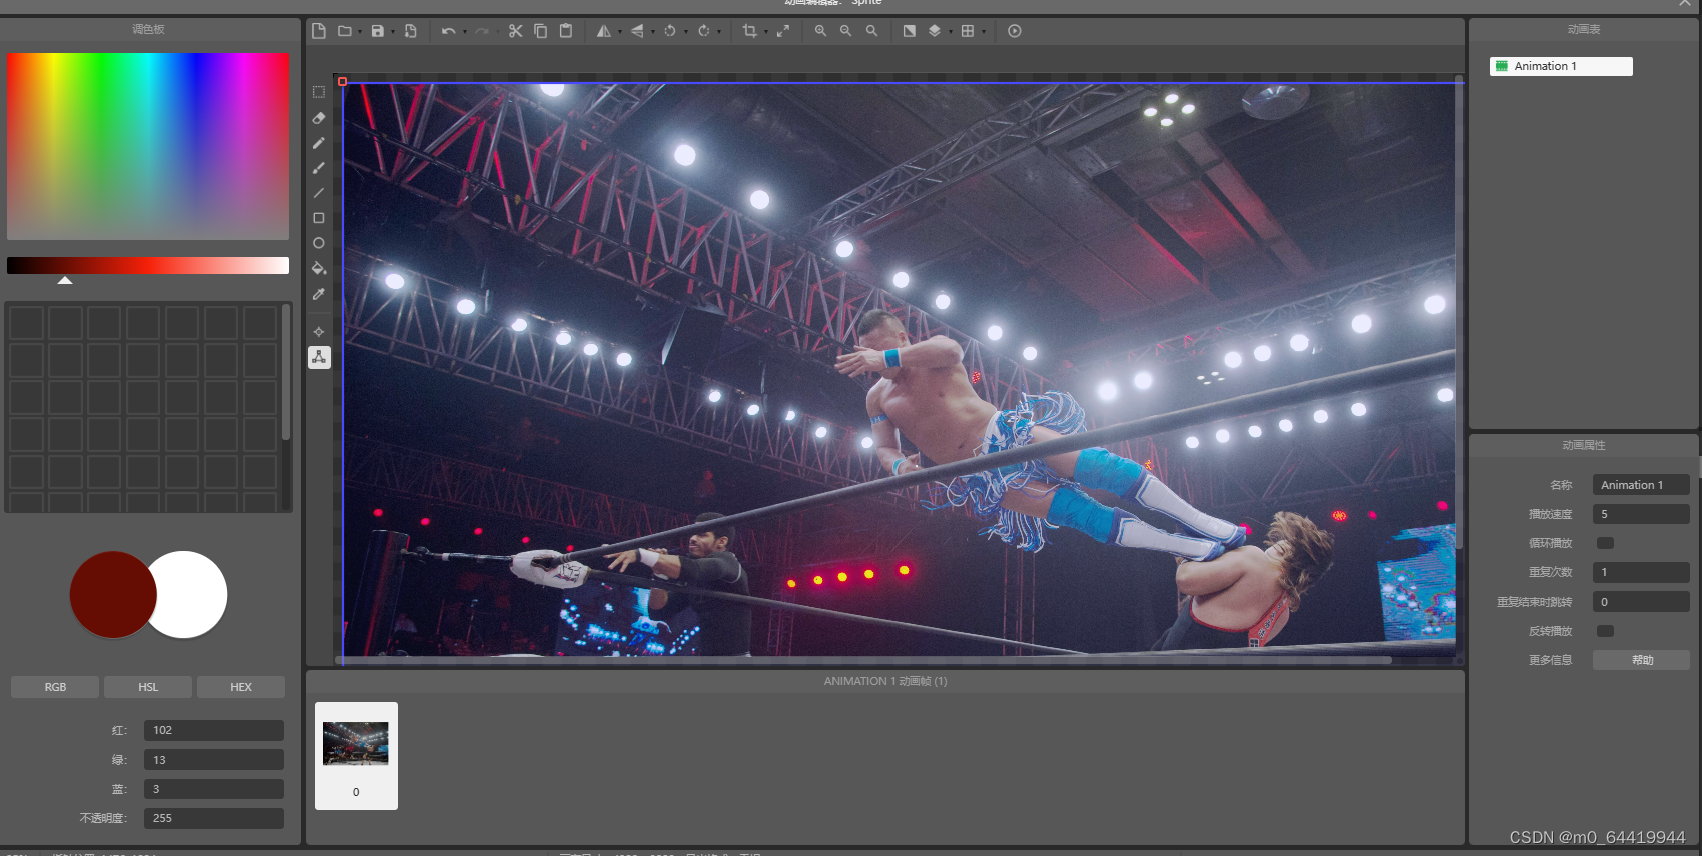
Task: Pick a color from the rainbow gradient area
Action: click(148, 146)
